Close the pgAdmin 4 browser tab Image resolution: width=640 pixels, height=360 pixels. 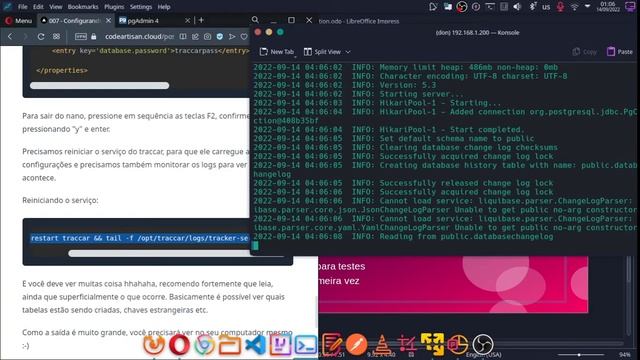click(x=187, y=20)
